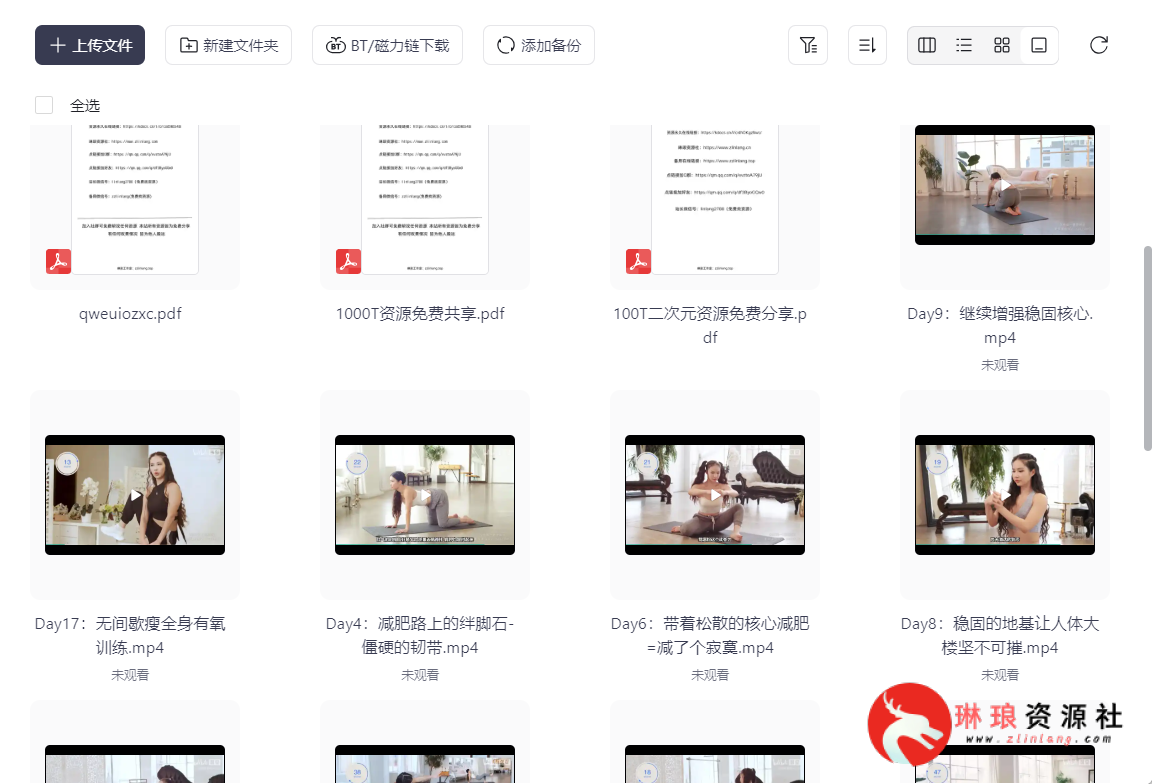Click the Day17：无间歇瘦全身有氧训练.mp4 name
1152x784 pixels.
click(130, 636)
